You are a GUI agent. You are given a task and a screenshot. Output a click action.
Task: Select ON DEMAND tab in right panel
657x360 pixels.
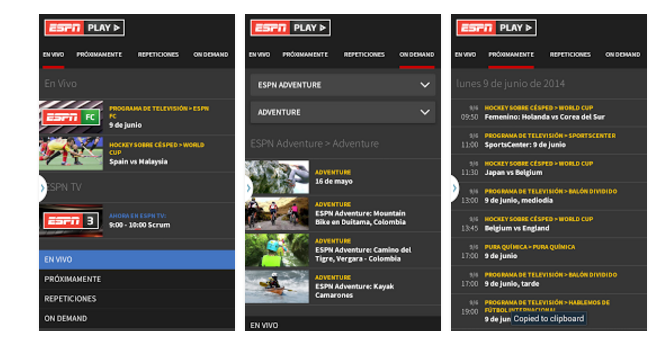pyautogui.click(x=623, y=55)
